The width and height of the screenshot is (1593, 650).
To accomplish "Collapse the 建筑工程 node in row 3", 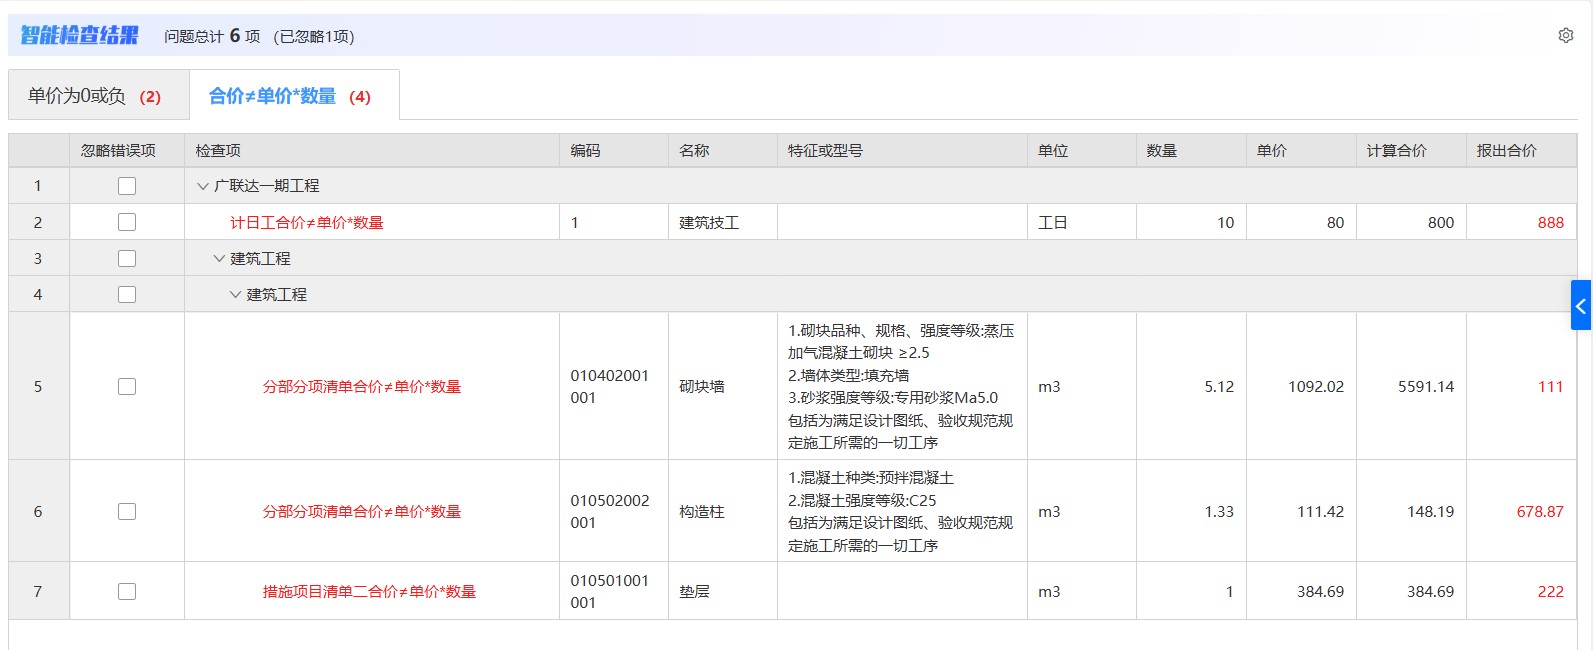I will [219, 258].
